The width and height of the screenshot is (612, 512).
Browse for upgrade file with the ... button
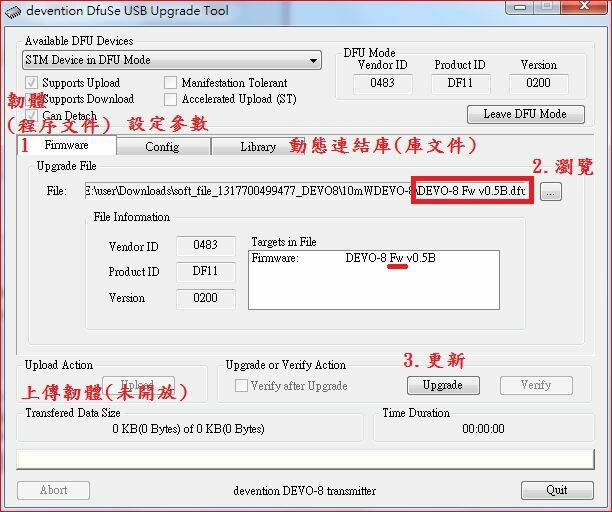551,192
